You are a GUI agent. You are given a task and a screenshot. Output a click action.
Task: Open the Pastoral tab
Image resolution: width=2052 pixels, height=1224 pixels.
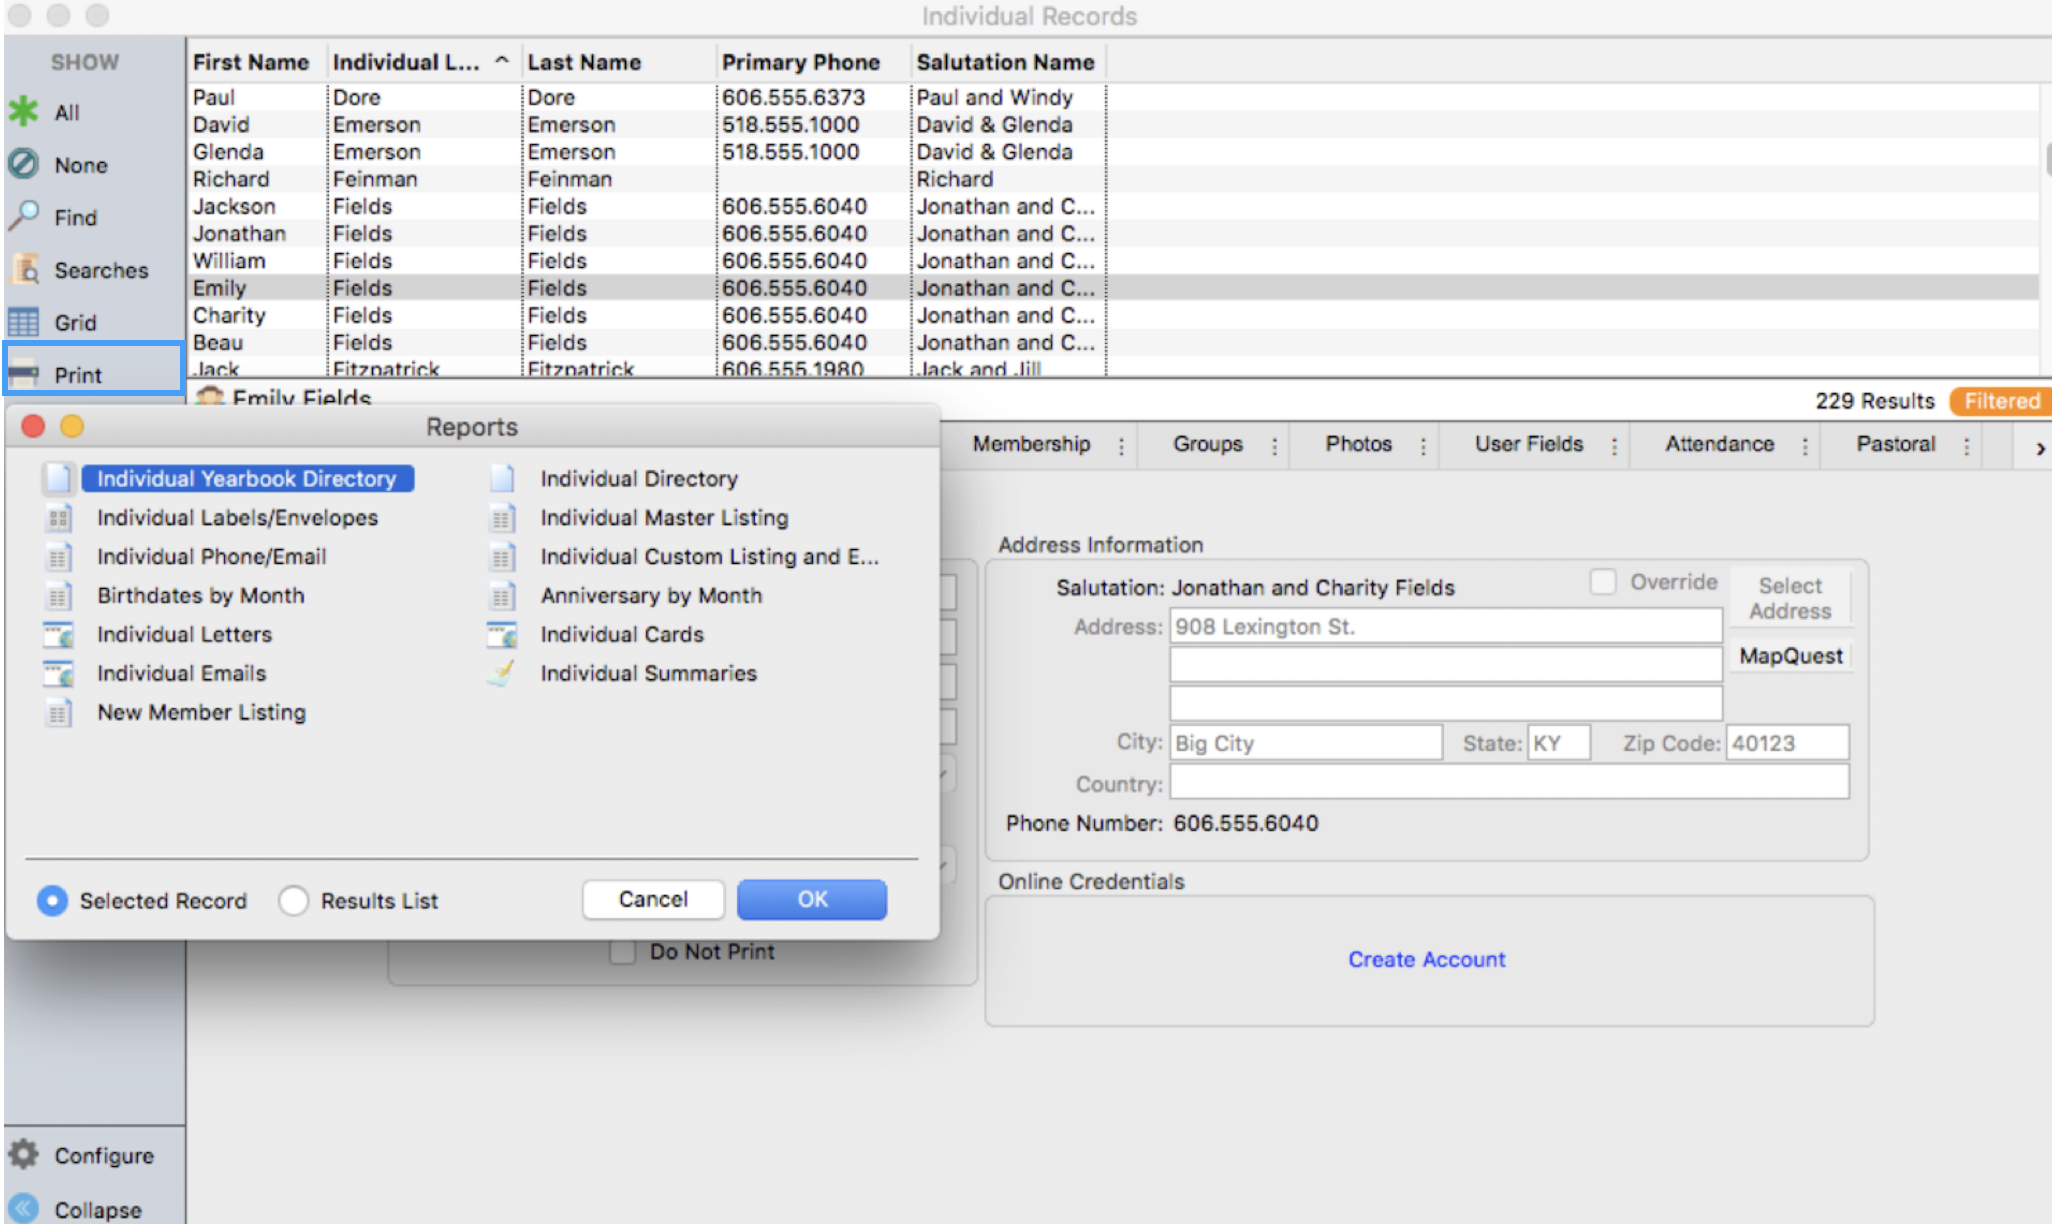(x=1895, y=444)
